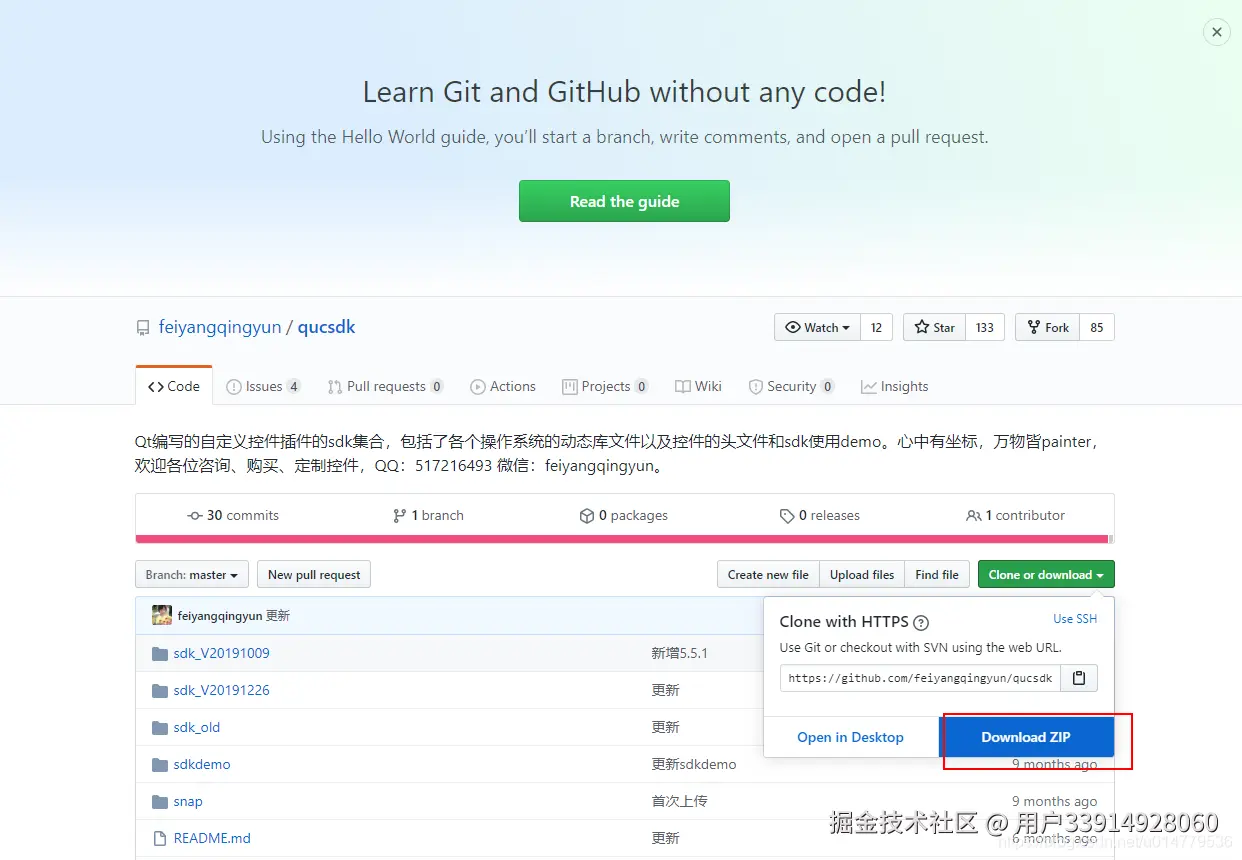Click the Use SSH link
Image resolution: width=1242 pixels, height=860 pixels.
(1075, 619)
